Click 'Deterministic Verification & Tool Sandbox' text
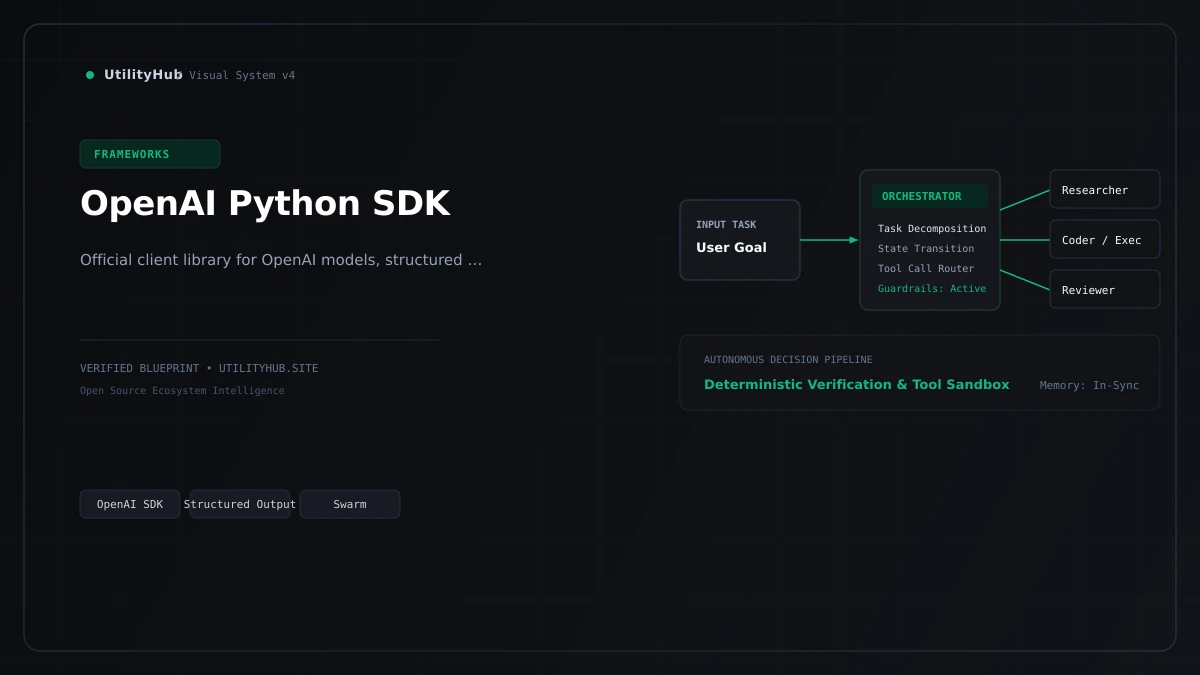Viewport: 1200px width, 675px height. (857, 385)
